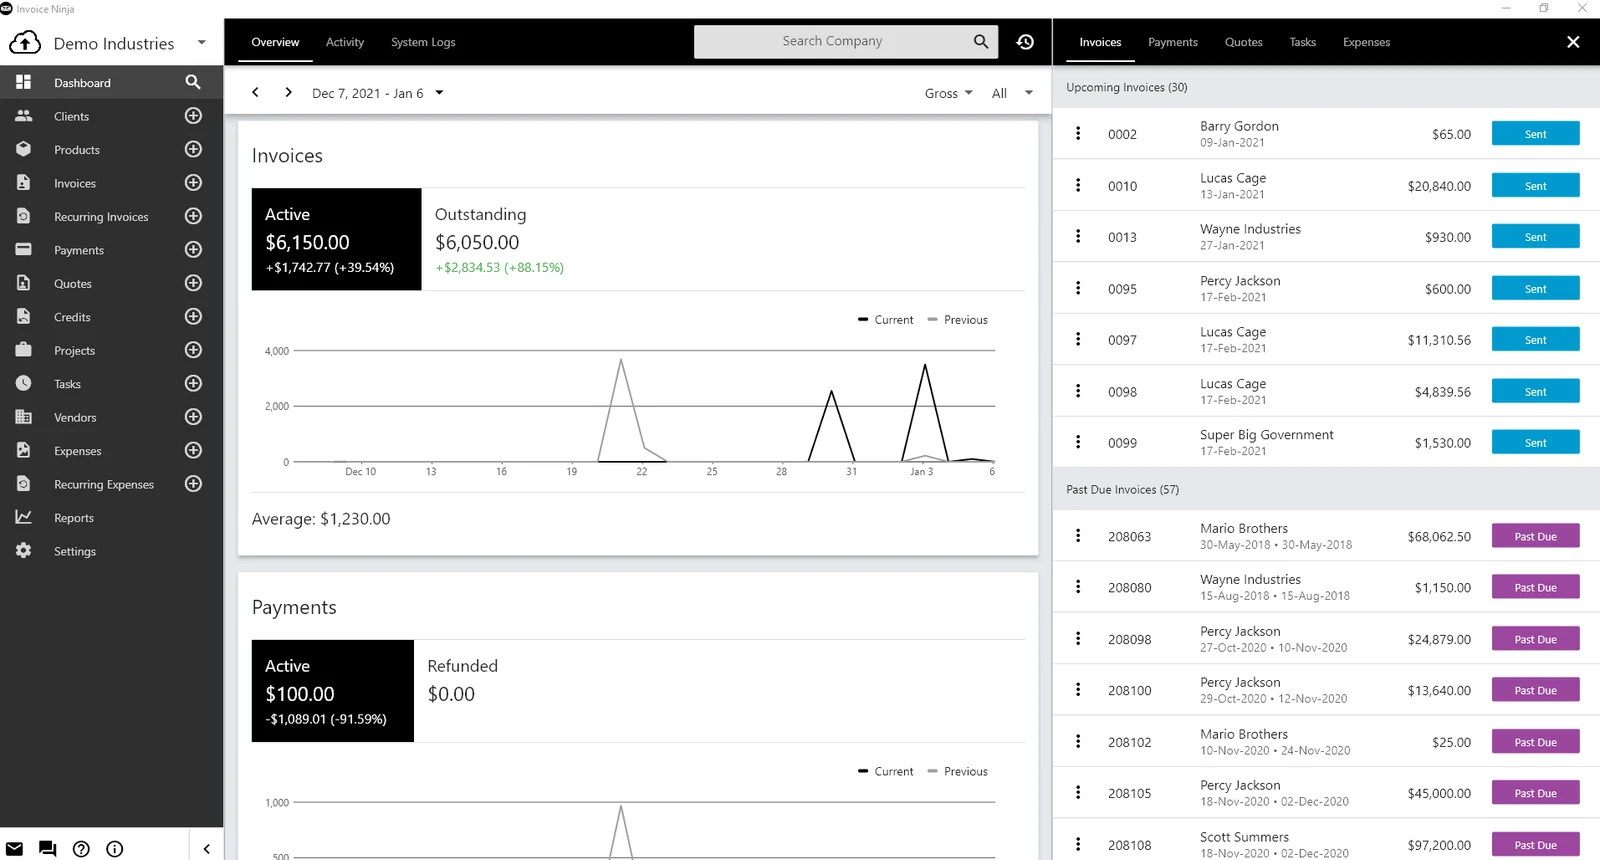
Task: Add a new product with plus icon
Action: (x=194, y=149)
